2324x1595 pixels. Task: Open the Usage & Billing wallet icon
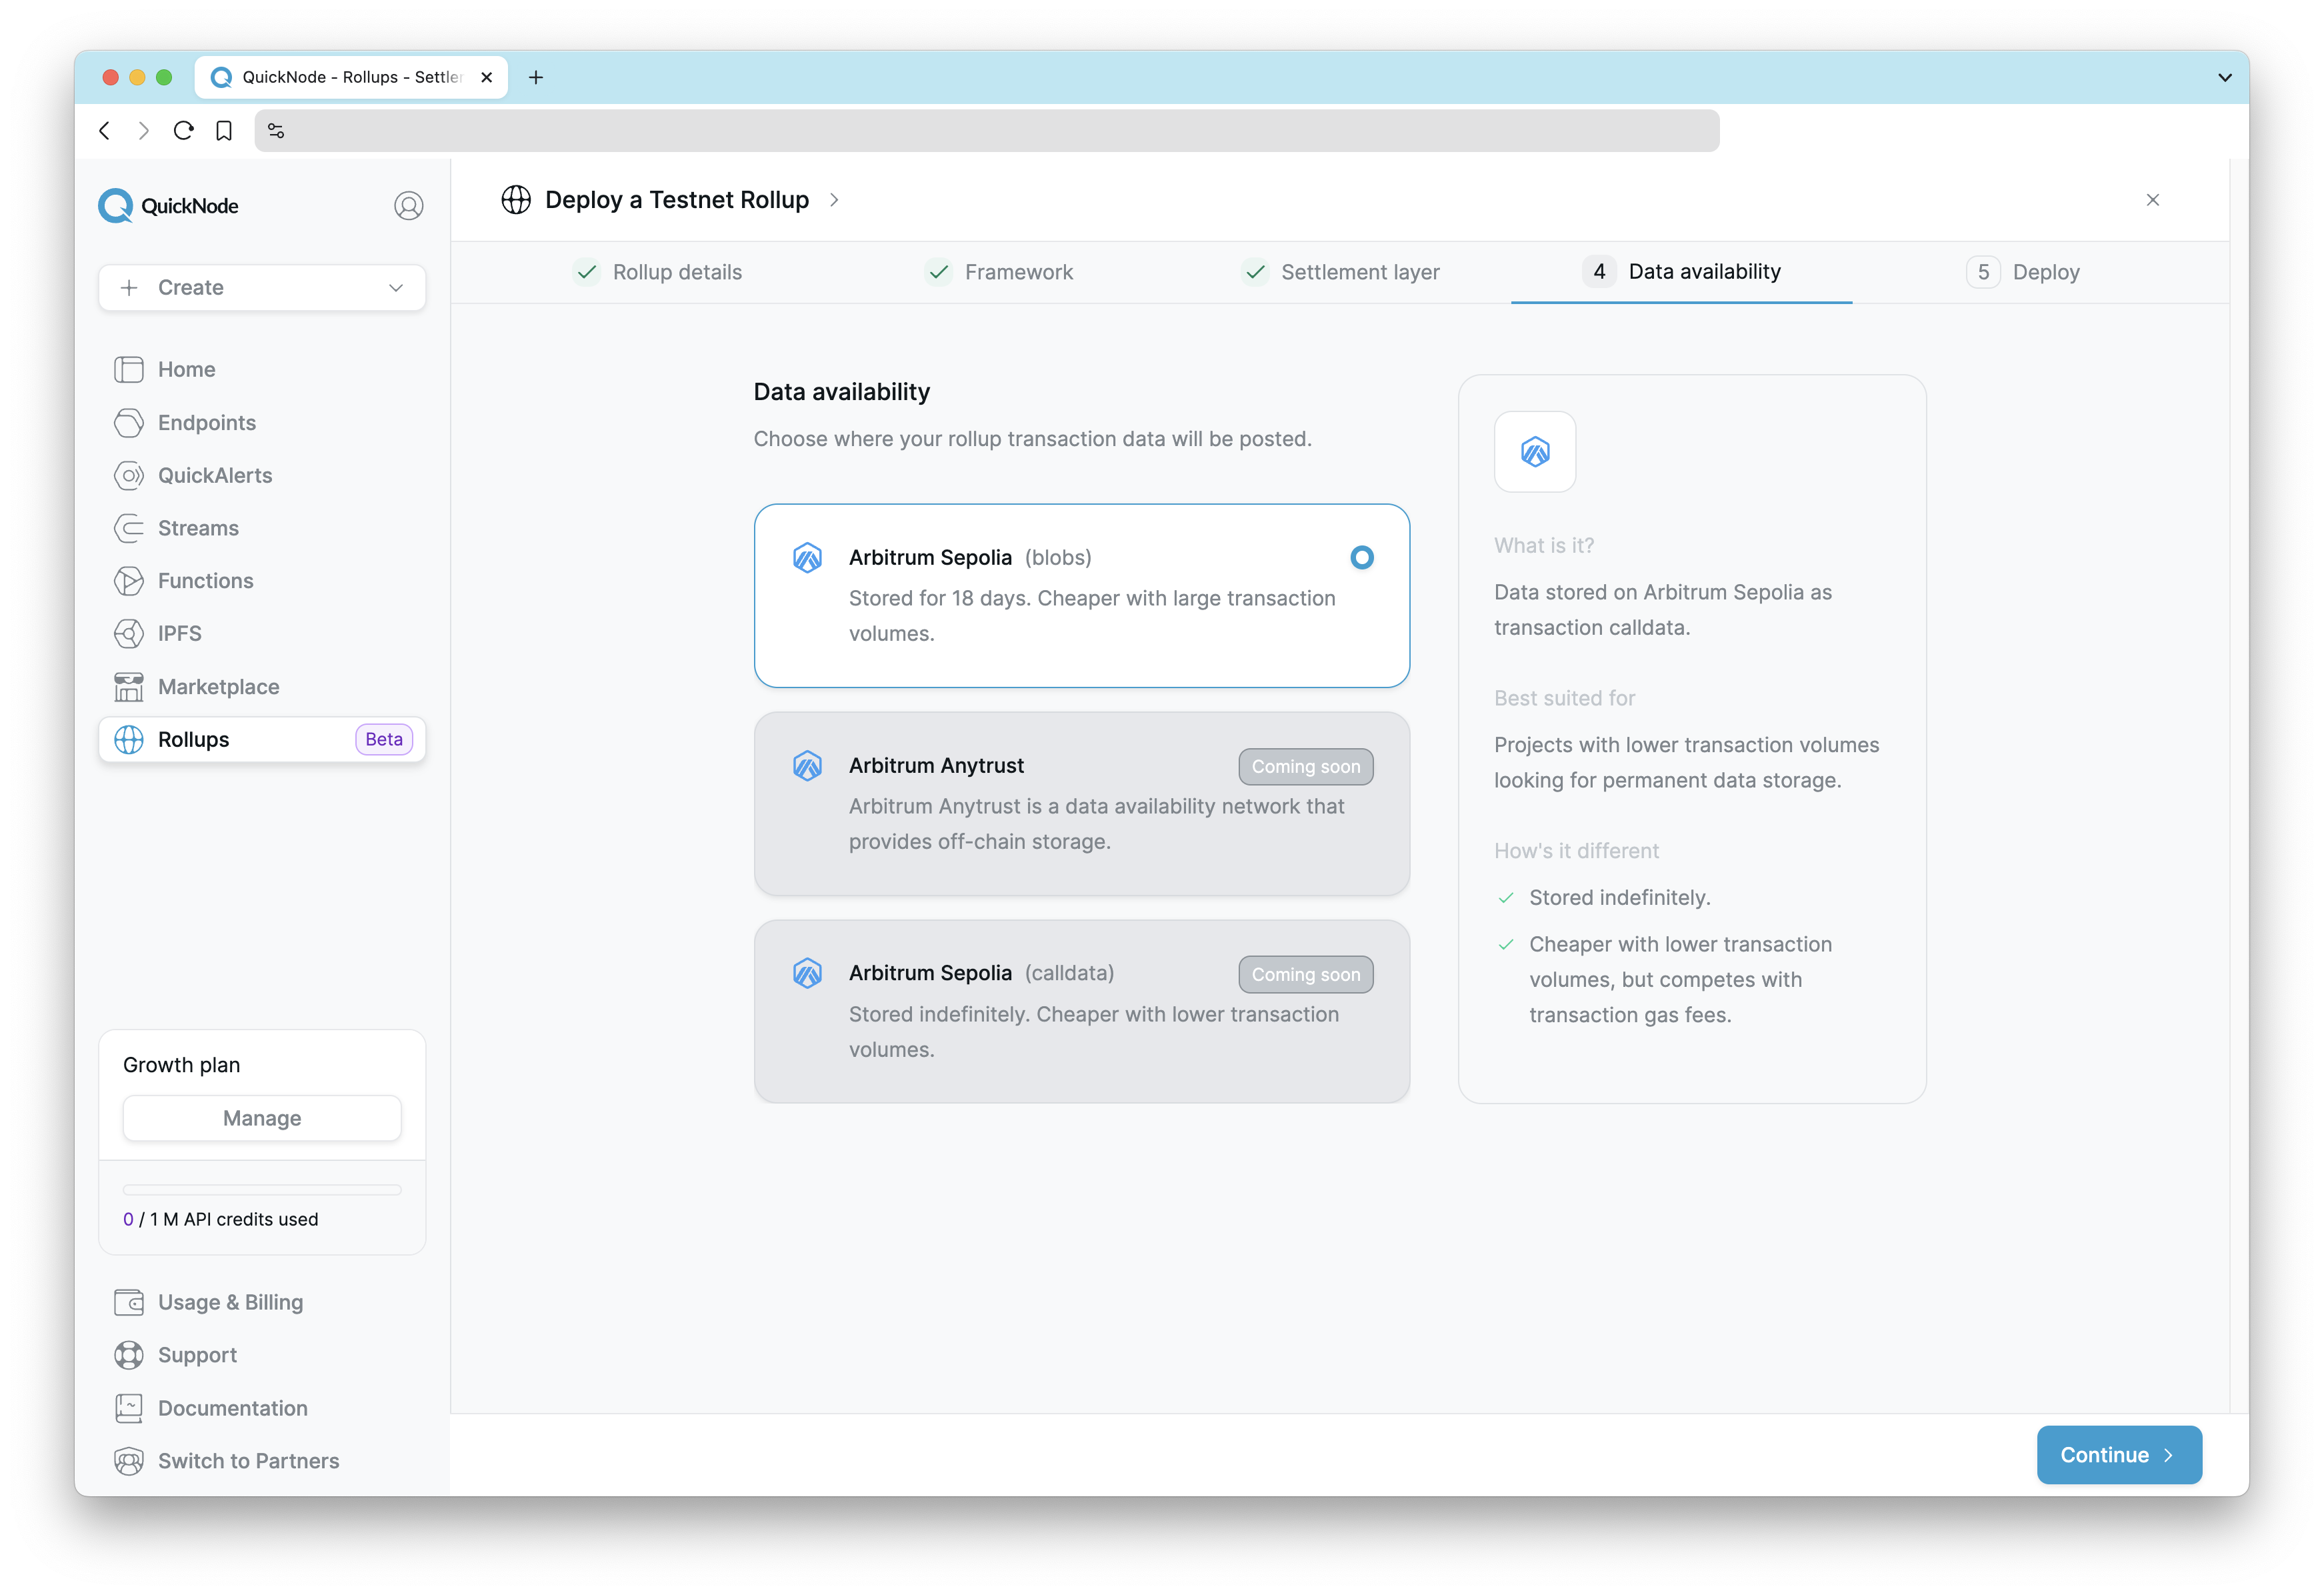[x=129, y=1302]
